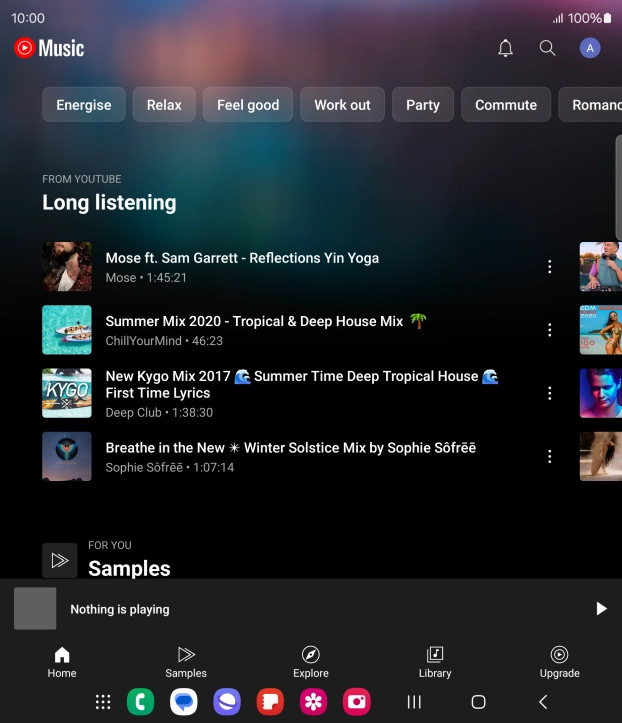Open the notifications bell
Screen dimensions: 622x723
pos(505,48)
